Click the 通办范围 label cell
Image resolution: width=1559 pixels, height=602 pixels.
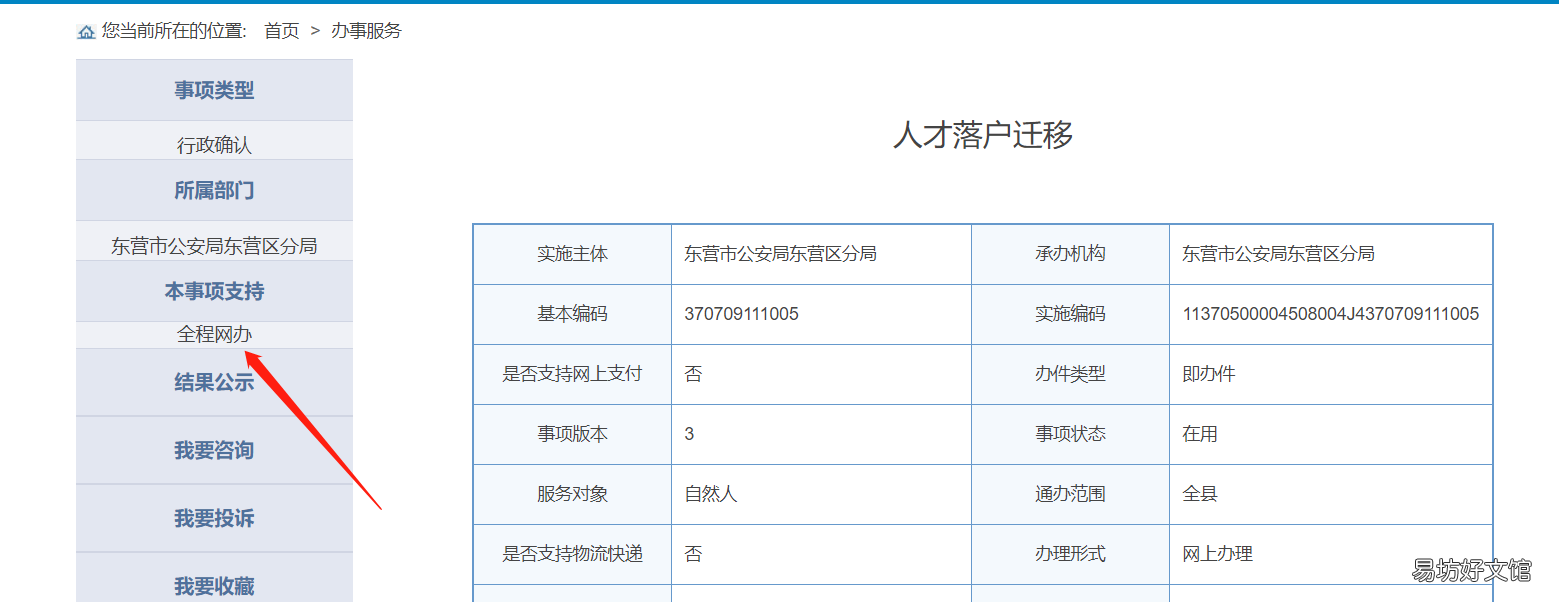coord(1070,494)
